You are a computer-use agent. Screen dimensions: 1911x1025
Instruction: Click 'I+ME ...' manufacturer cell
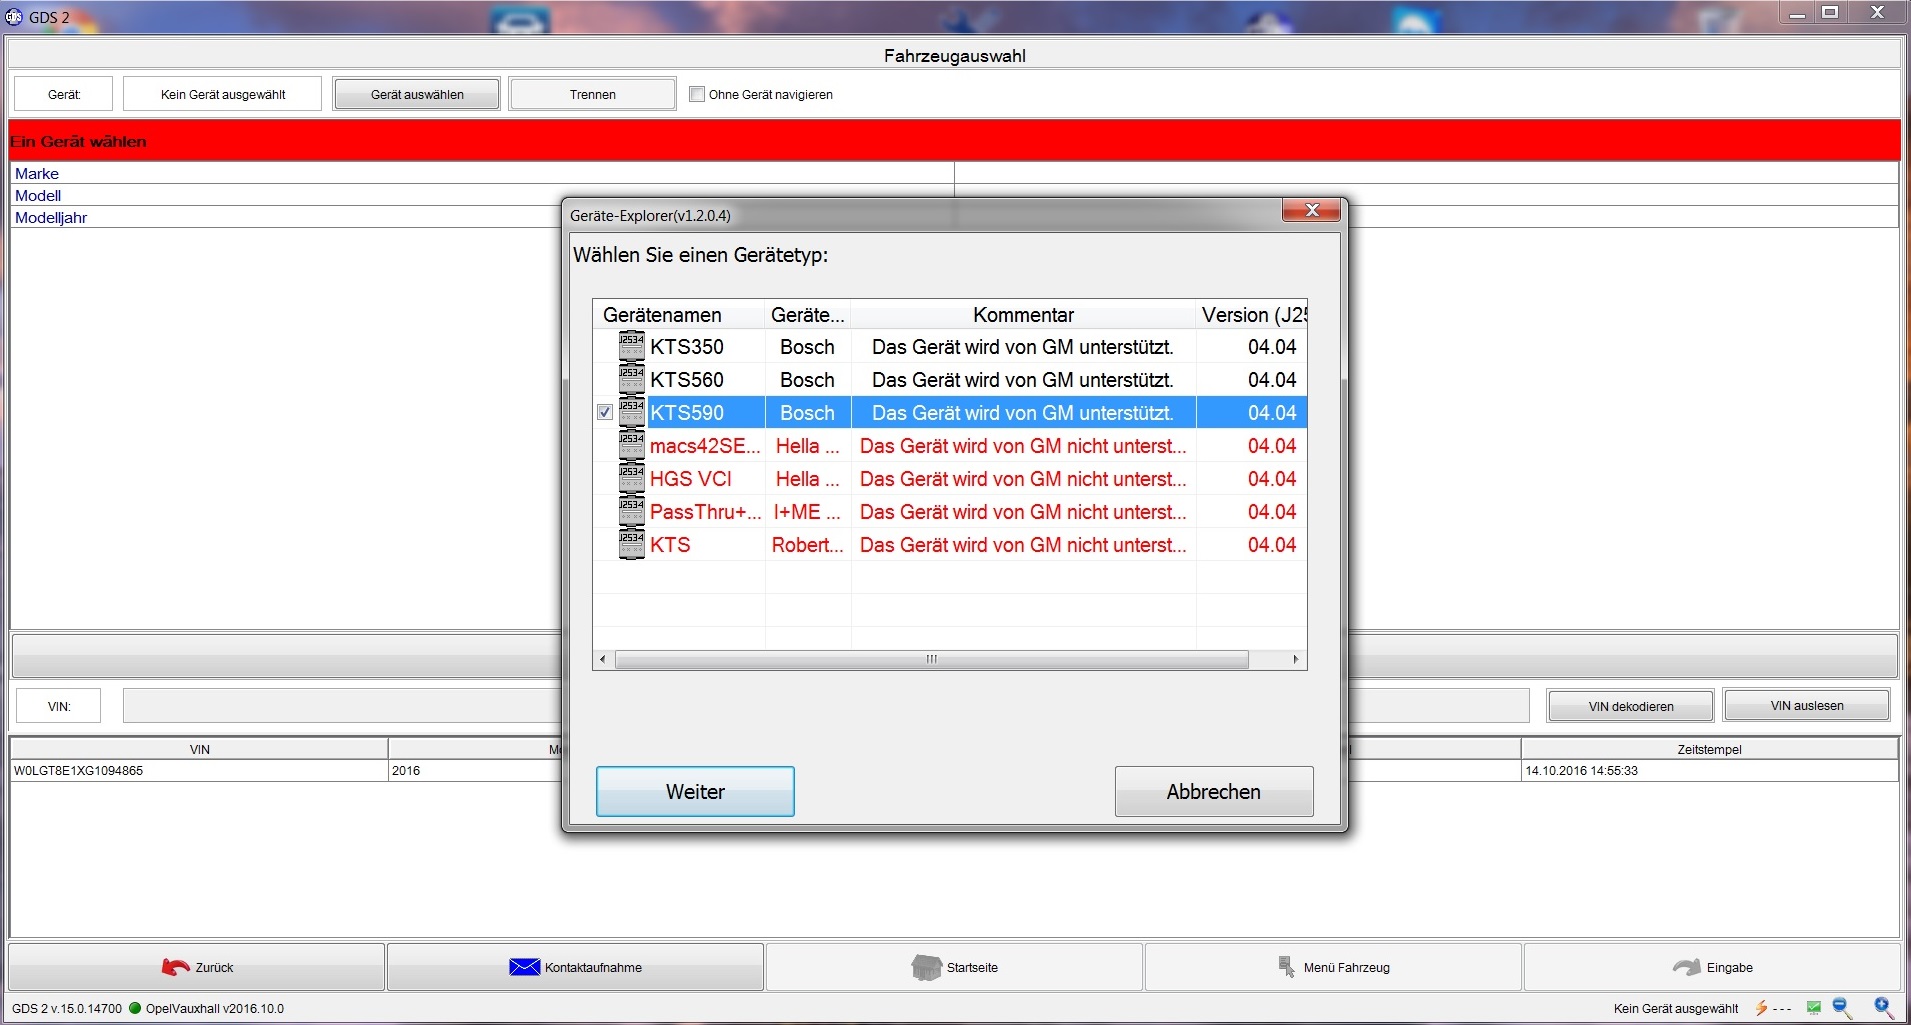tap(807, 512)
